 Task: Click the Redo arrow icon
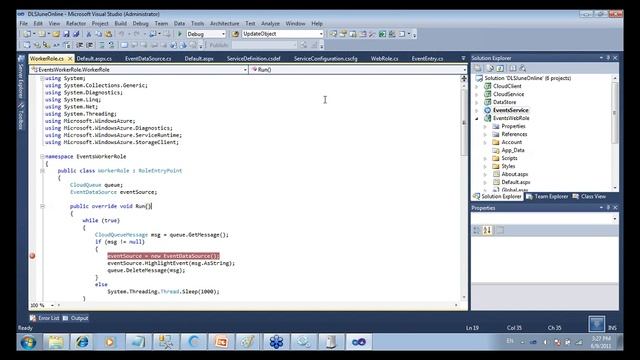click(x=136, y=34)
